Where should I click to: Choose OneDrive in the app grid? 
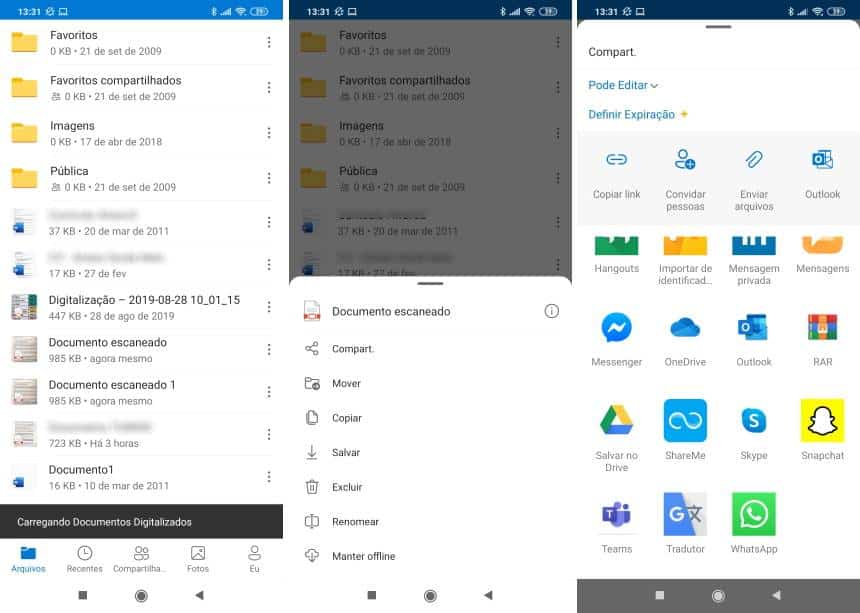tap(685, 339)
